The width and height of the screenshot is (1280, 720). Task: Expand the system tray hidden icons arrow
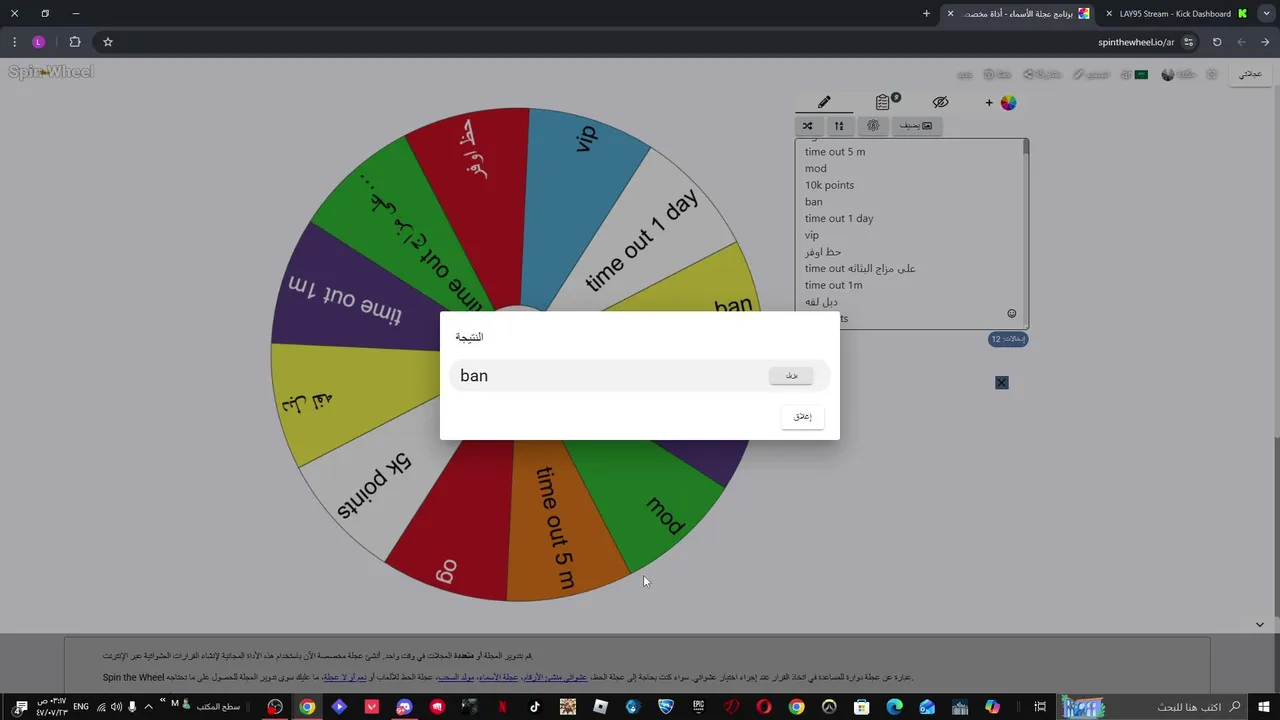[x=149, y=707]
